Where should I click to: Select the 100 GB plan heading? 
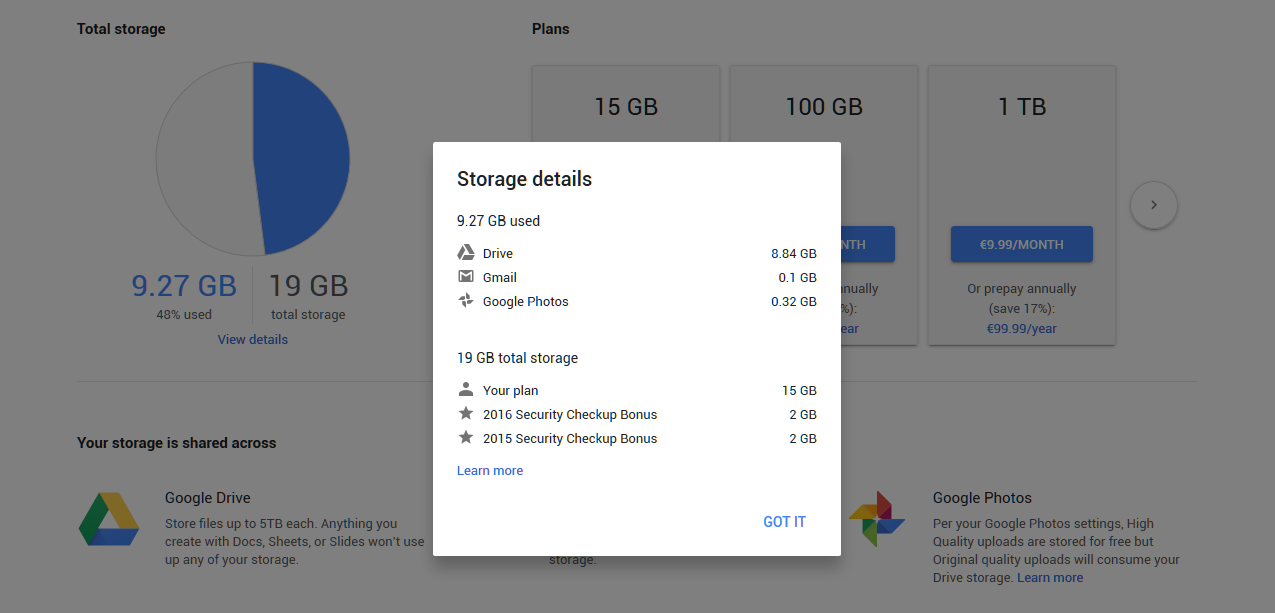pos(824,107)
